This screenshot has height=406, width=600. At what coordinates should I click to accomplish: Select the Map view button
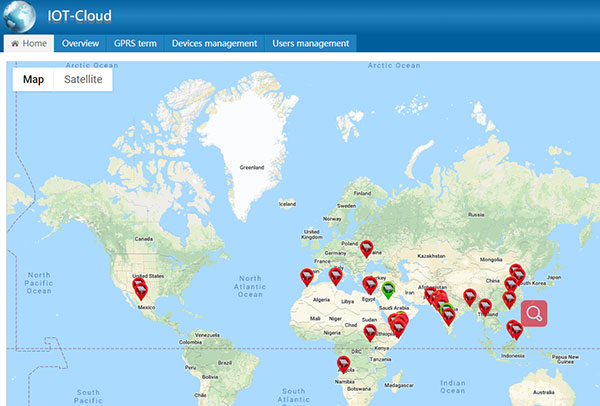tap(34, 80)
